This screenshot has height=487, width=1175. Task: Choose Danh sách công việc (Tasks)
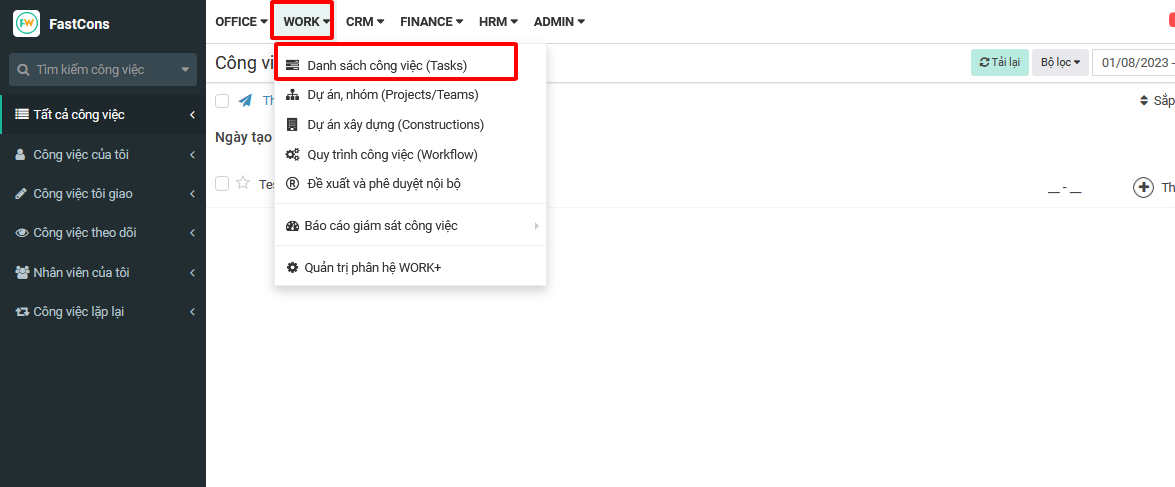point(386,65)
